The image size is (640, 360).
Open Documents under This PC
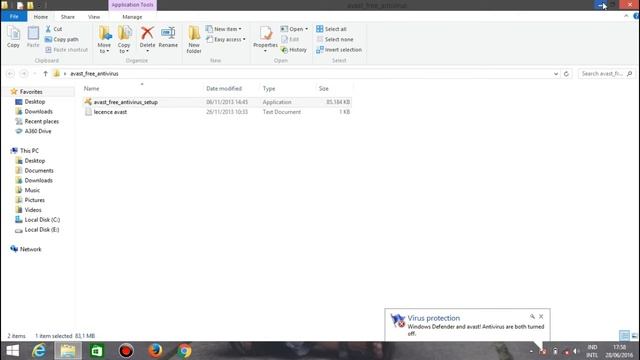pyautogui.click(x=39, y=170)
